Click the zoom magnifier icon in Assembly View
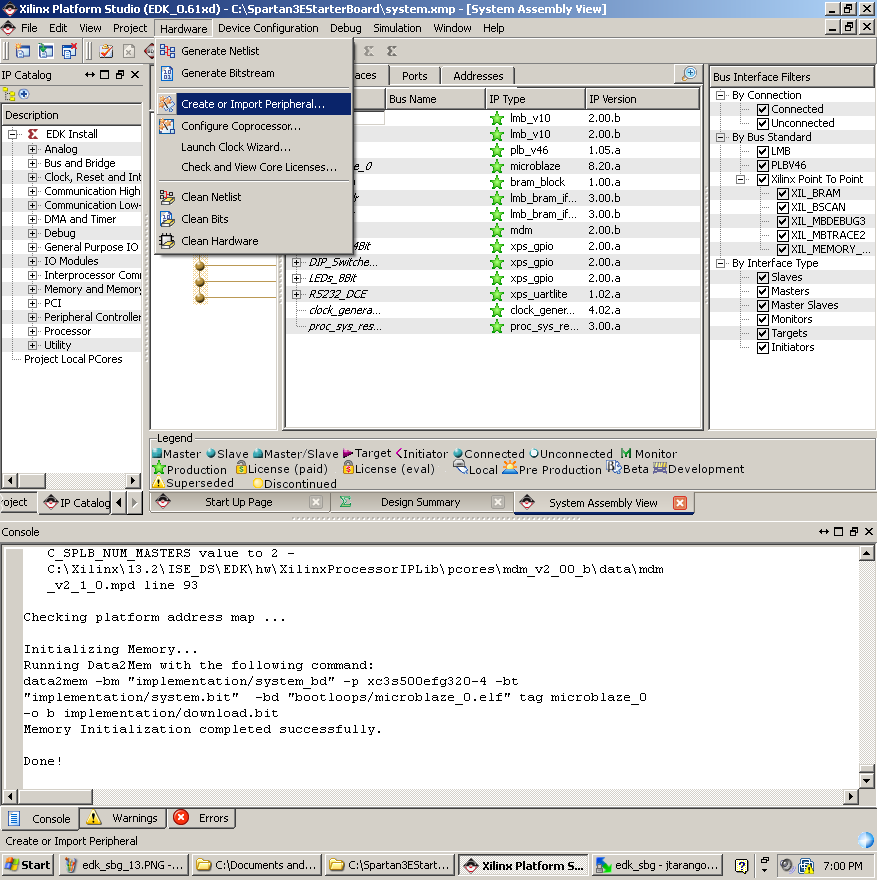Screen dimensions: 877x880 click(690, 74)
